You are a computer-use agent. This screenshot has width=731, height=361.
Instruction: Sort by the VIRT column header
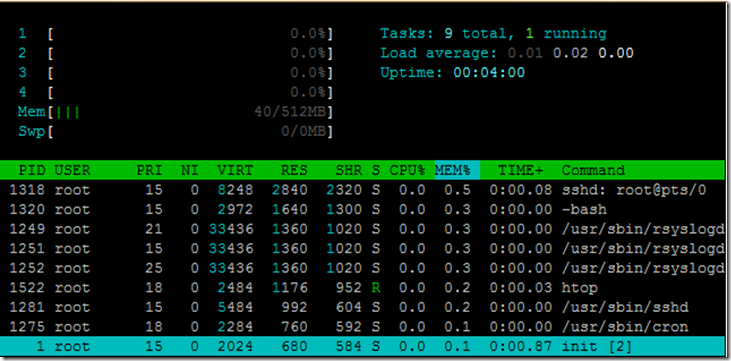pos(235,170)
